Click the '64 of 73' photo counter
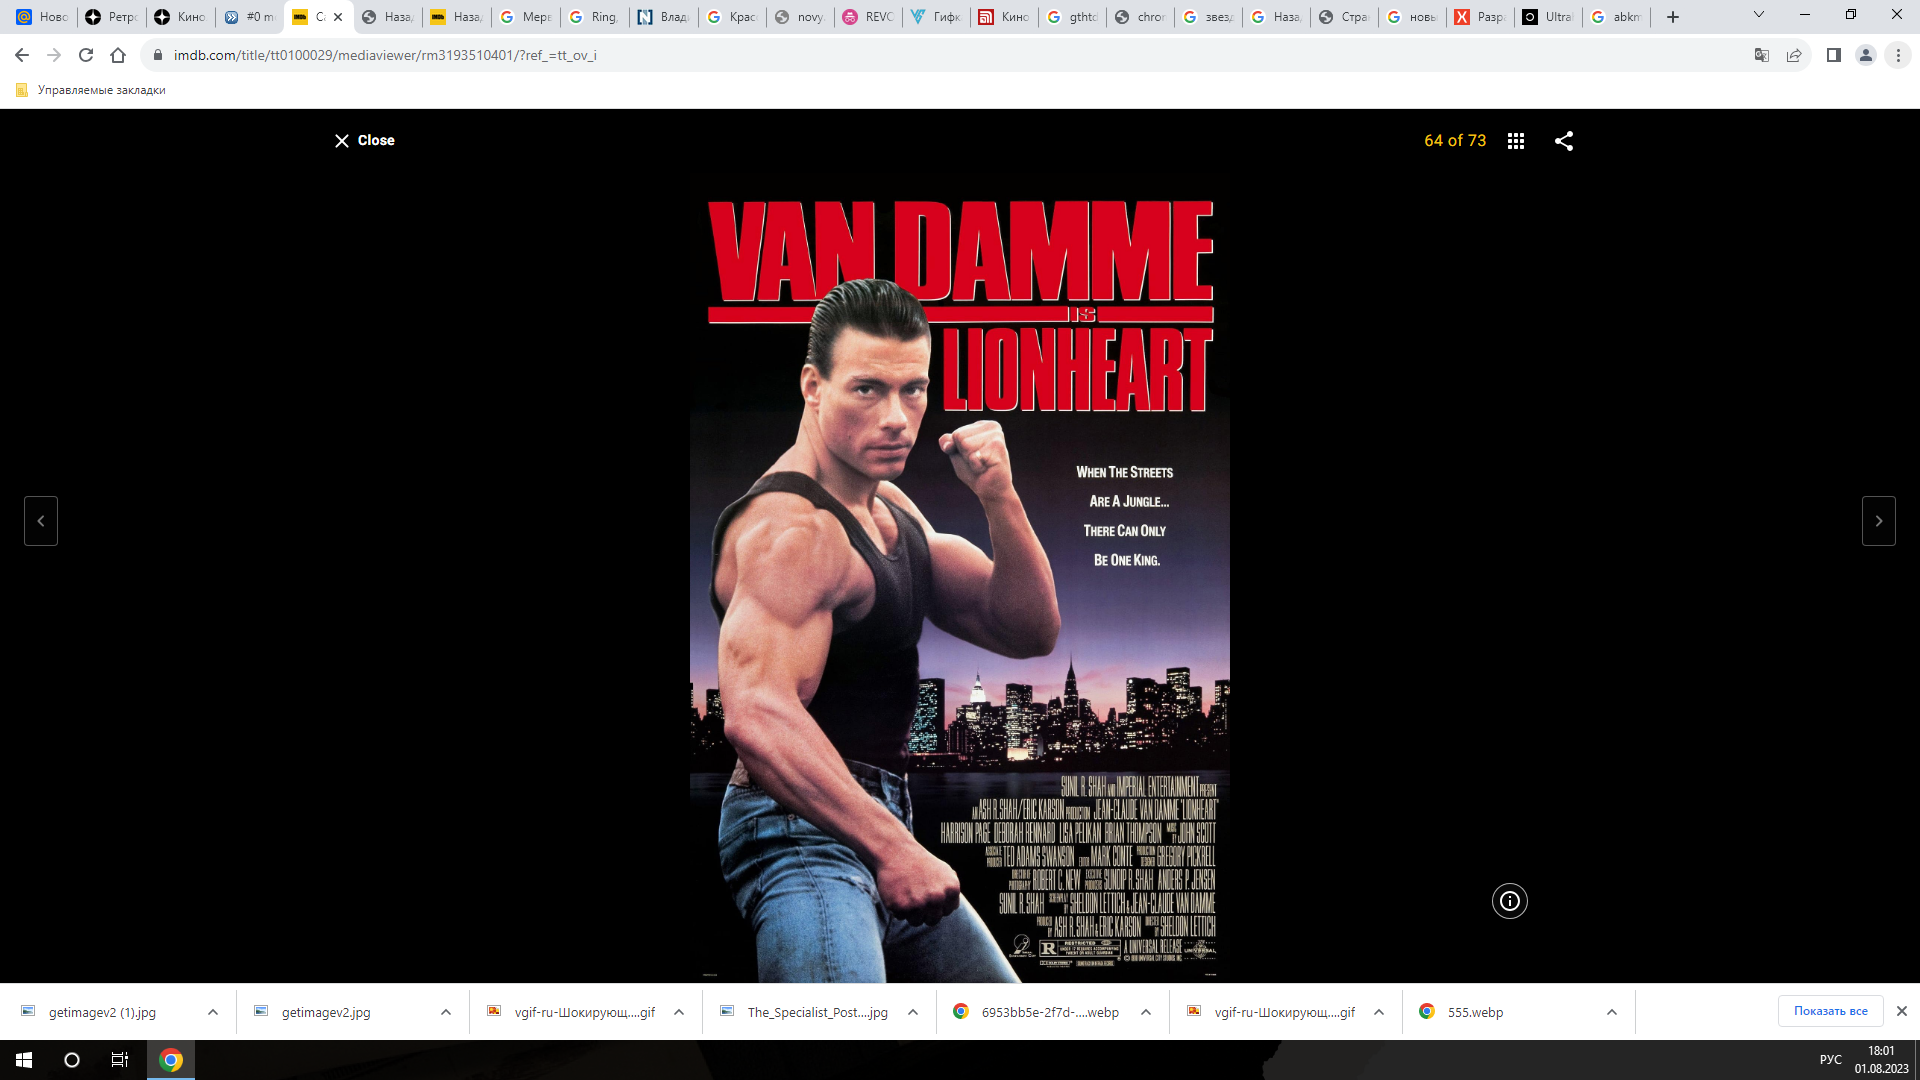The height and width of the screenshot is (1080, 1920). click(1455, 141)
